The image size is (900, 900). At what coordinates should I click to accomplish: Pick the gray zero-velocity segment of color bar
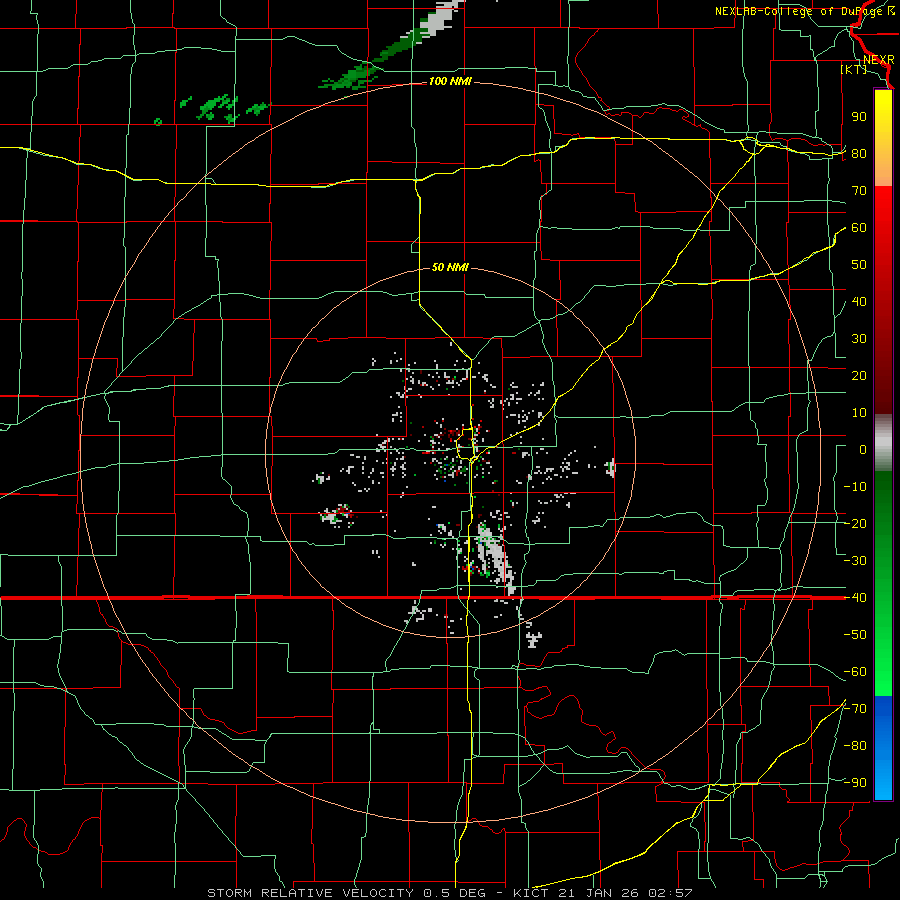[x=883, y=443]
